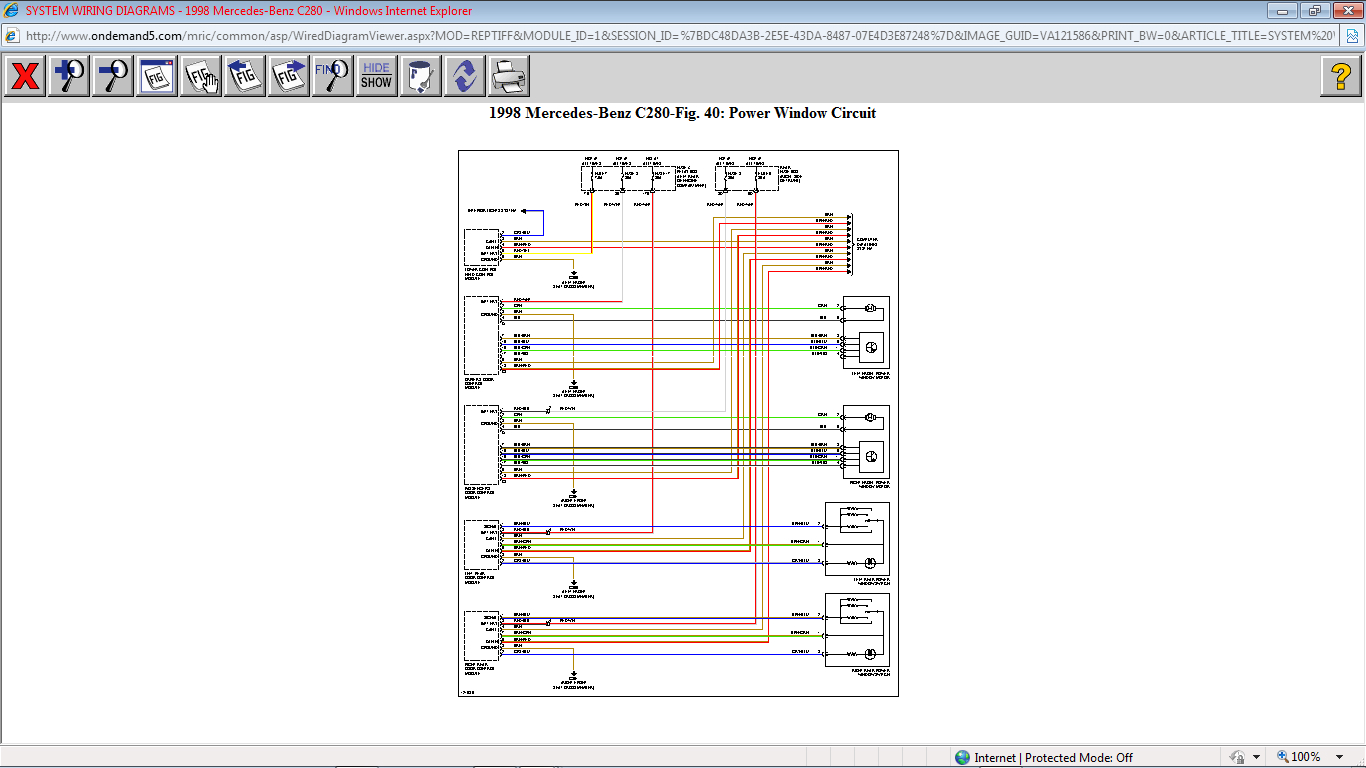Print the wiring diagram
The height and width of the screenshot is (768, 1366).
(x=509, y=76)
